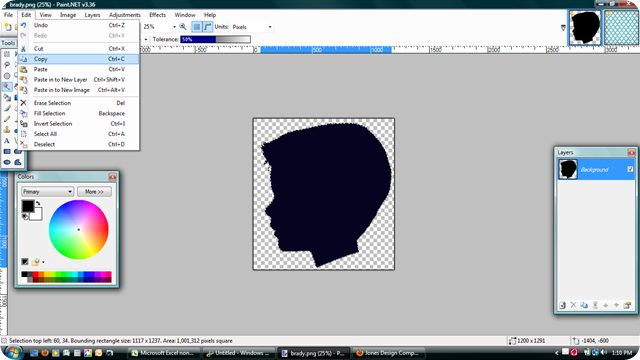Click the primary black color swatch
The height and width of the screenshot is (360, 640).
tap(28, 206)
